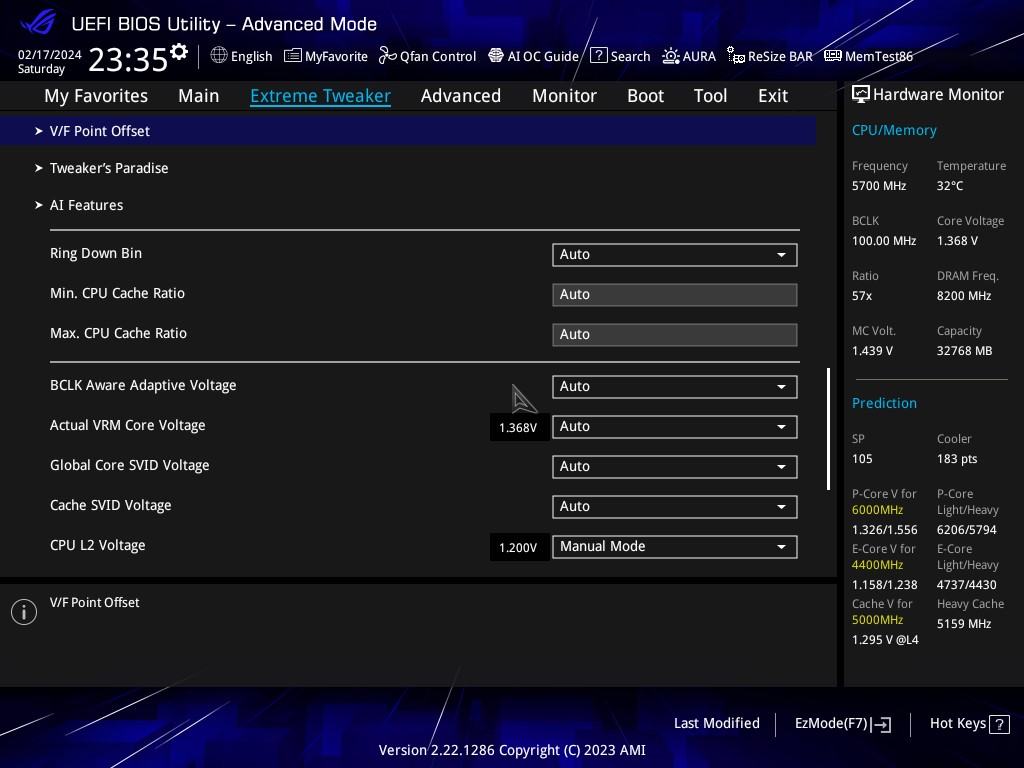Click the Qfan Control fan icon
Image resolution: width=1024 pixels, height=768 pixels.
pos(387,56)
